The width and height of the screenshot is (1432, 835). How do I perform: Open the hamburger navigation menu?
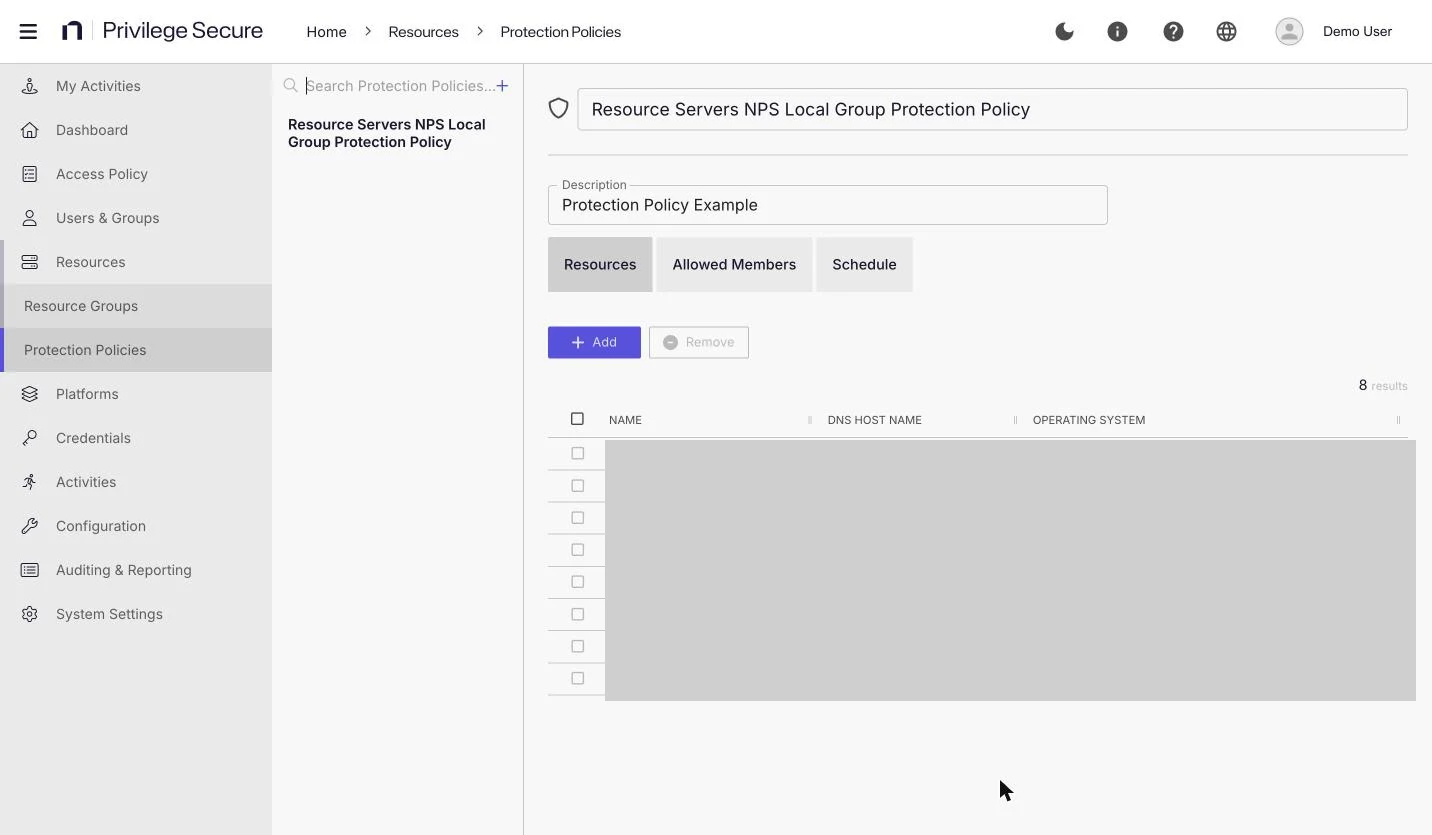coord(28,31)
